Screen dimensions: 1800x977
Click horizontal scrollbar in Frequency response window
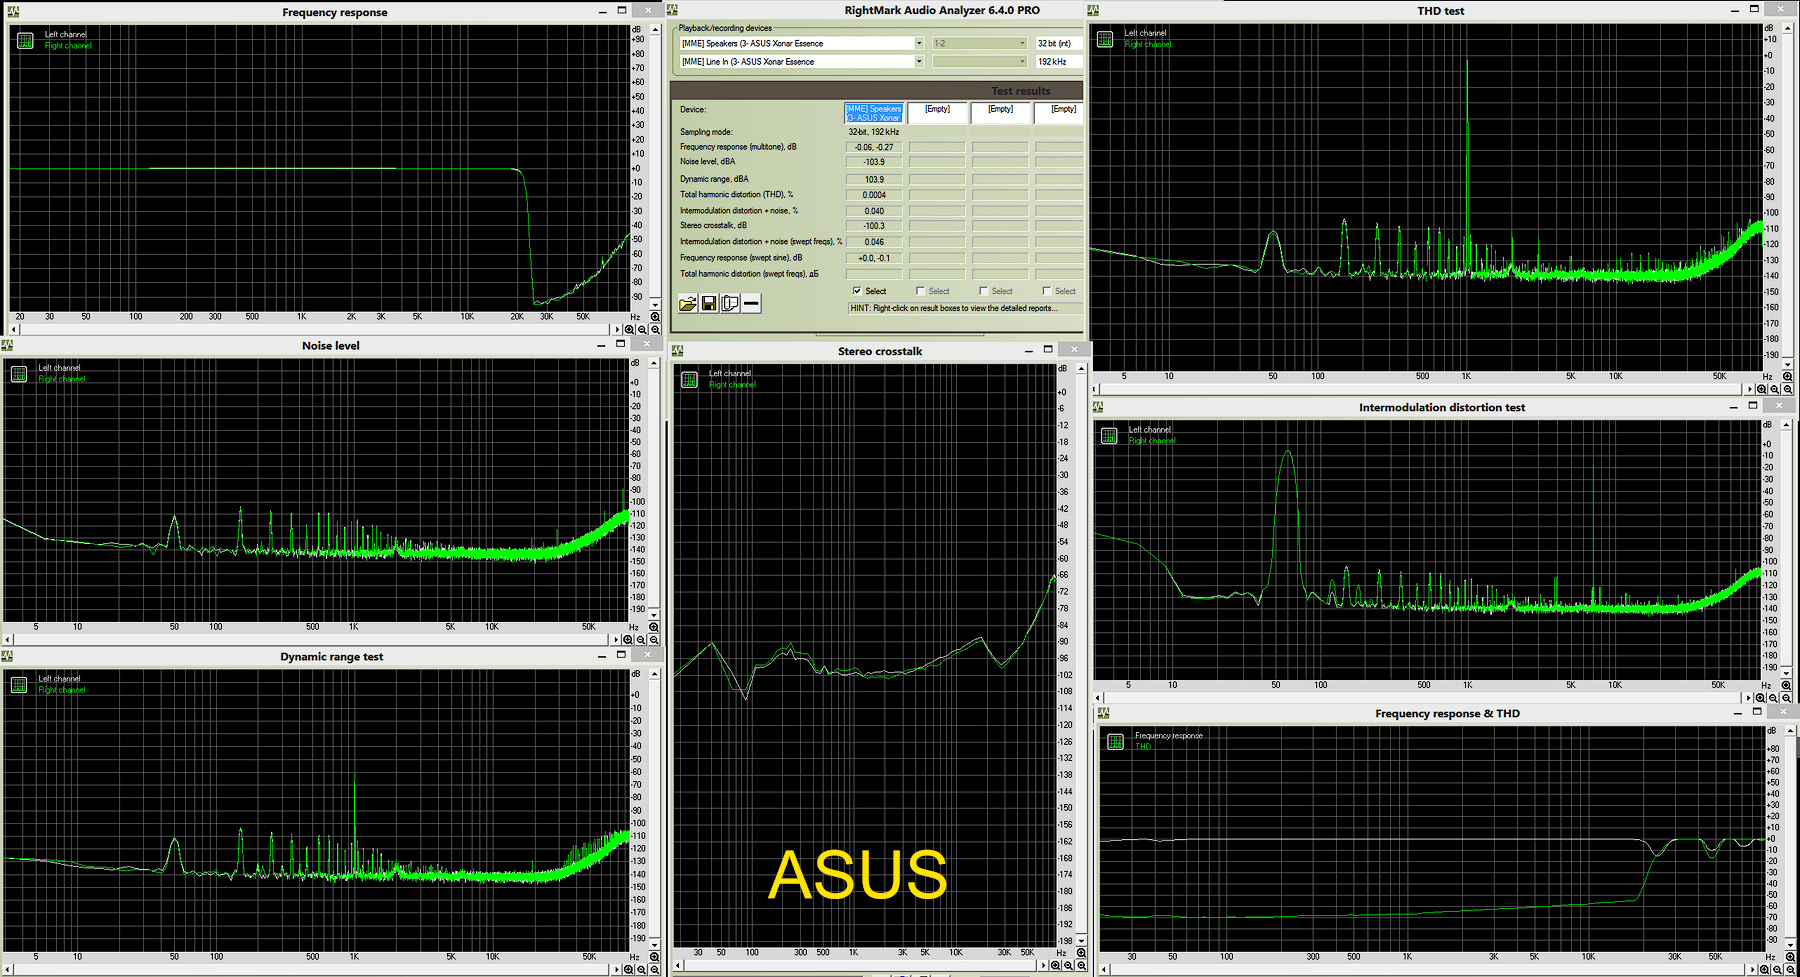coord(315,329)
